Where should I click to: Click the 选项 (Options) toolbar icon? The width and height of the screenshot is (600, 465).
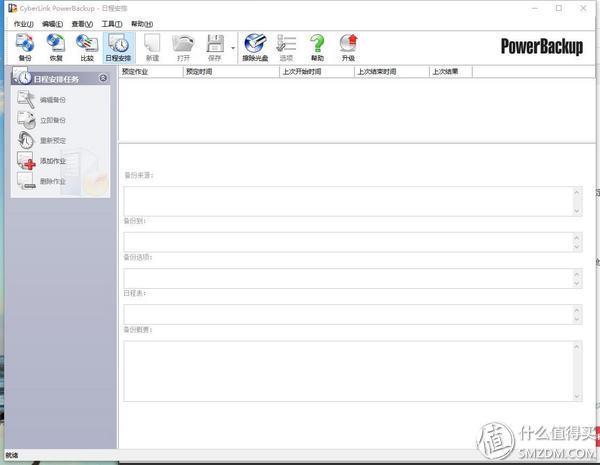pos(286,47)
